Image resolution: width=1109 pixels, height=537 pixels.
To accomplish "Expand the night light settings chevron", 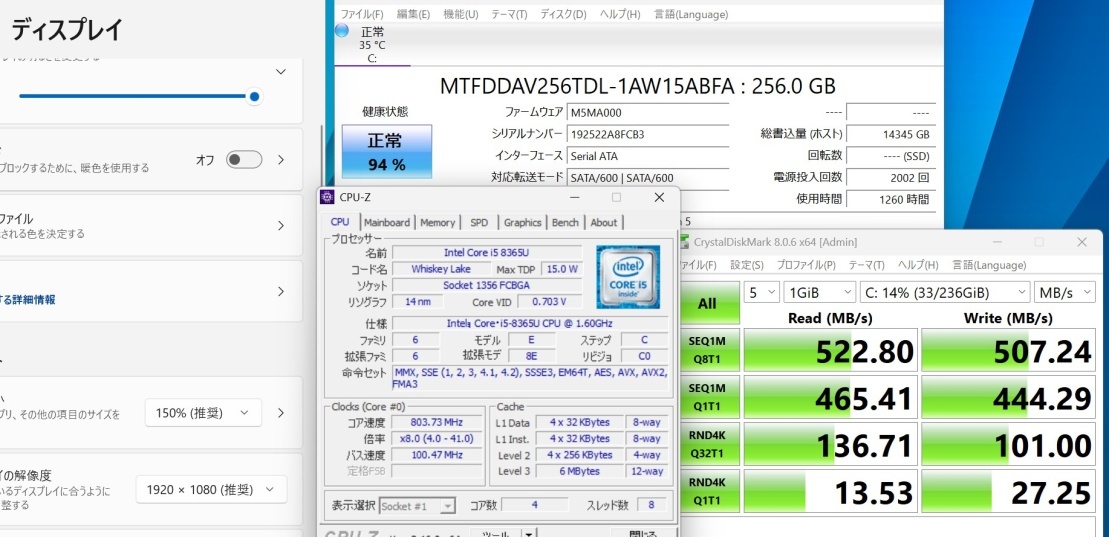I will 281,160.
